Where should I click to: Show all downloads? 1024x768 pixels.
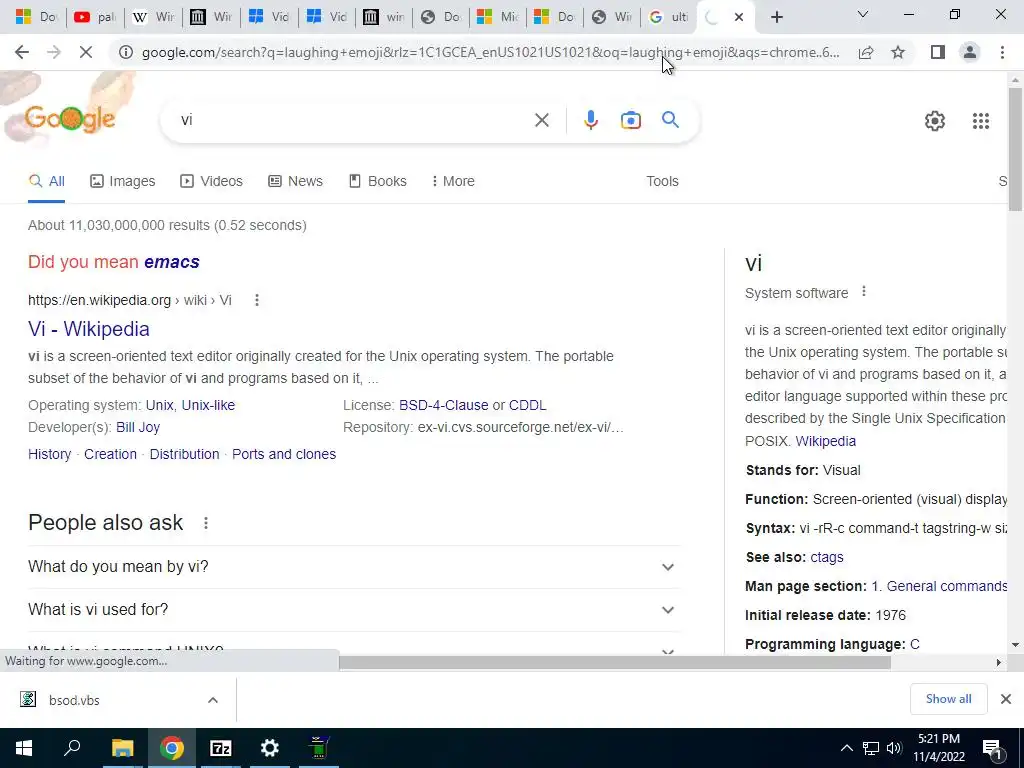tap(948, 699)
